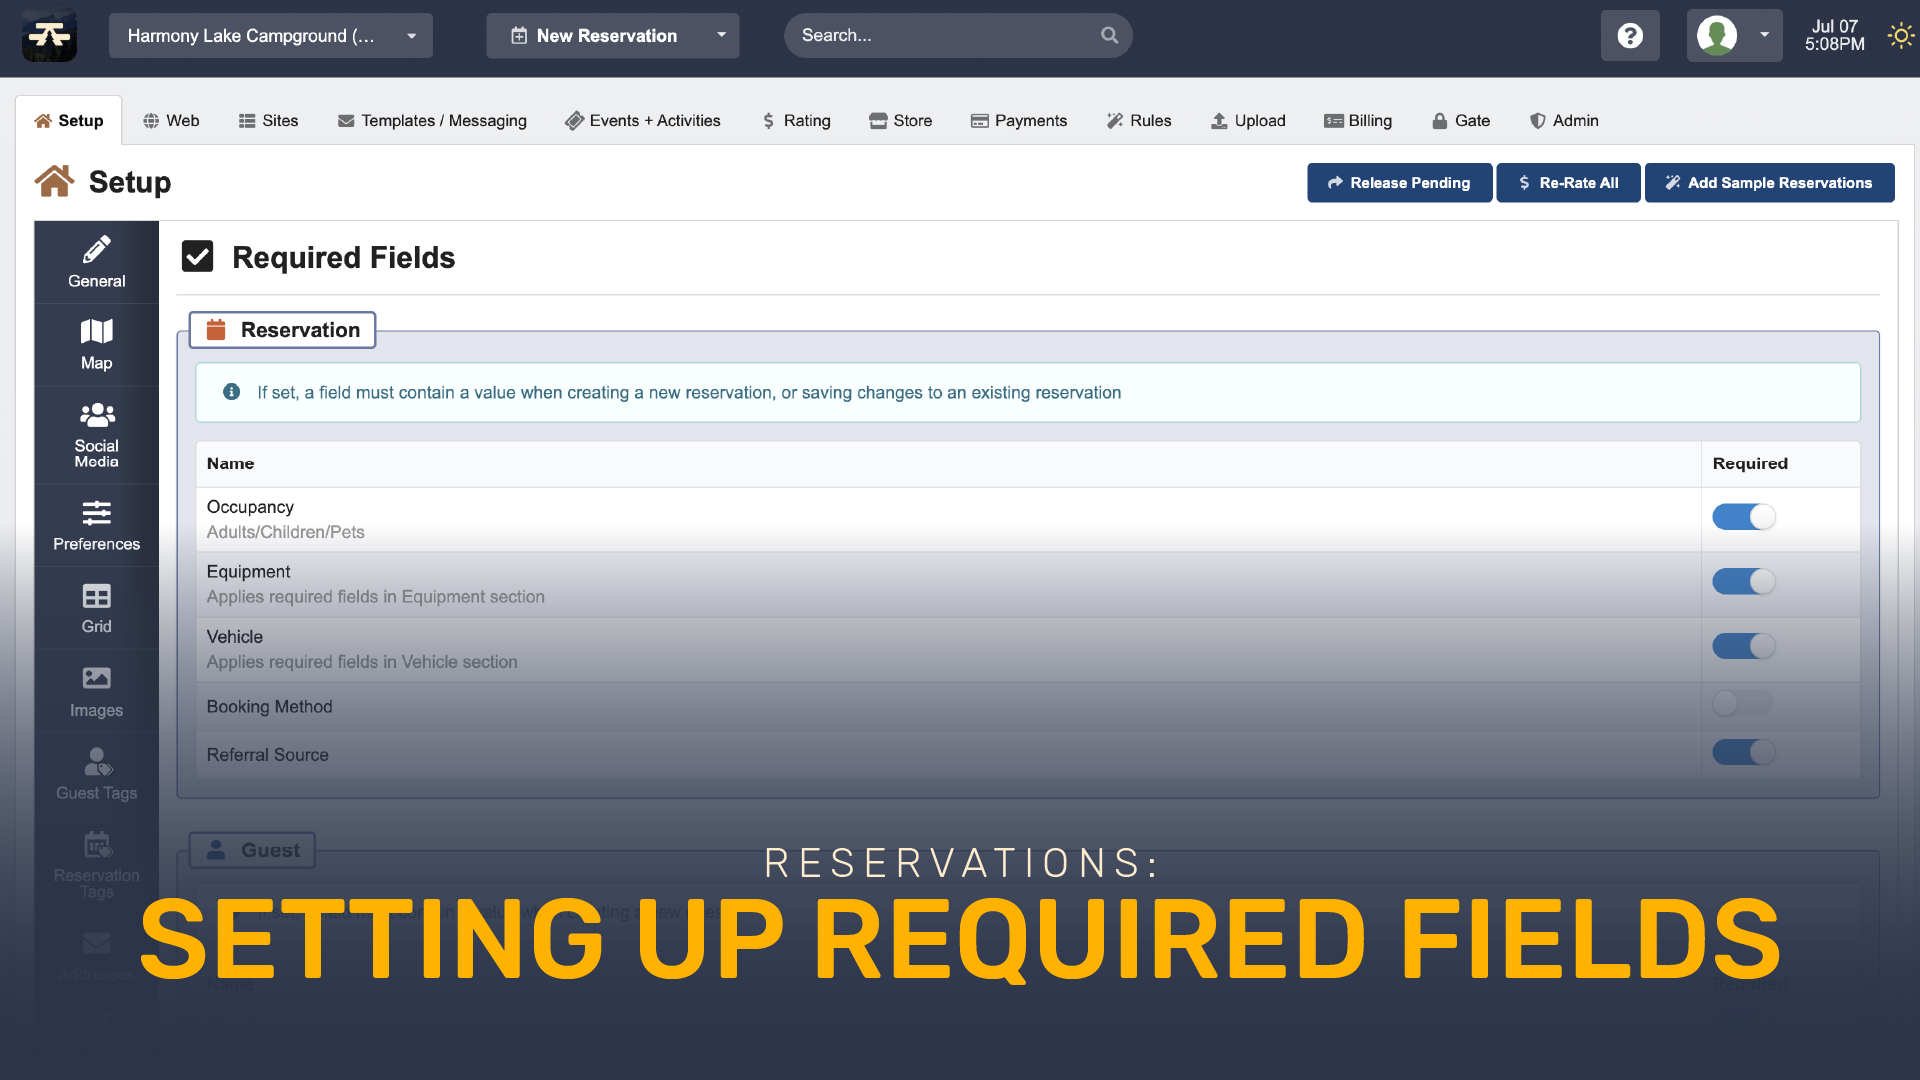Toggle the sun light/dark theme icon
Screen dimensions: 1920x1080
coord(1900,36)
